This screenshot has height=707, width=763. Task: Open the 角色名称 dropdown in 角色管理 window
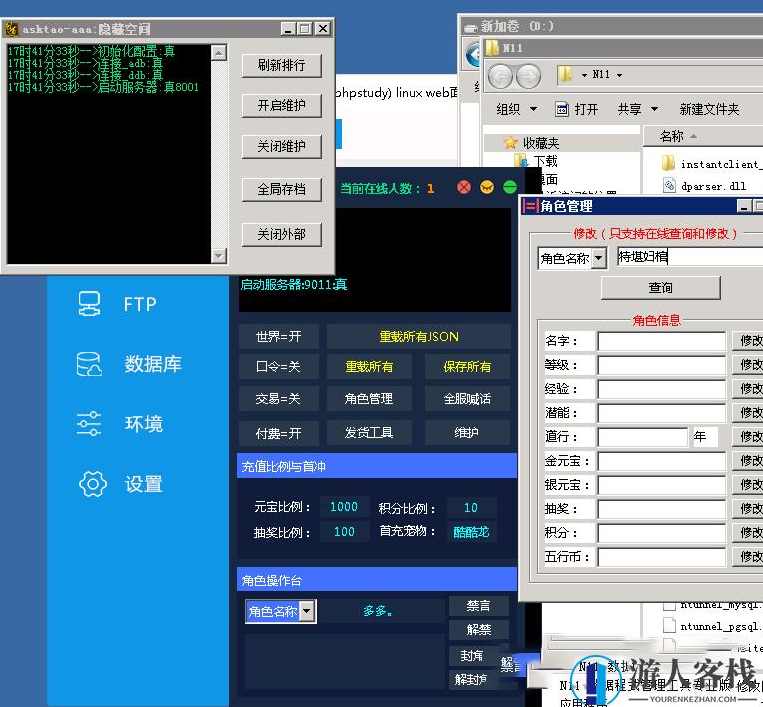pyautogui.click(x=599, y=258)
